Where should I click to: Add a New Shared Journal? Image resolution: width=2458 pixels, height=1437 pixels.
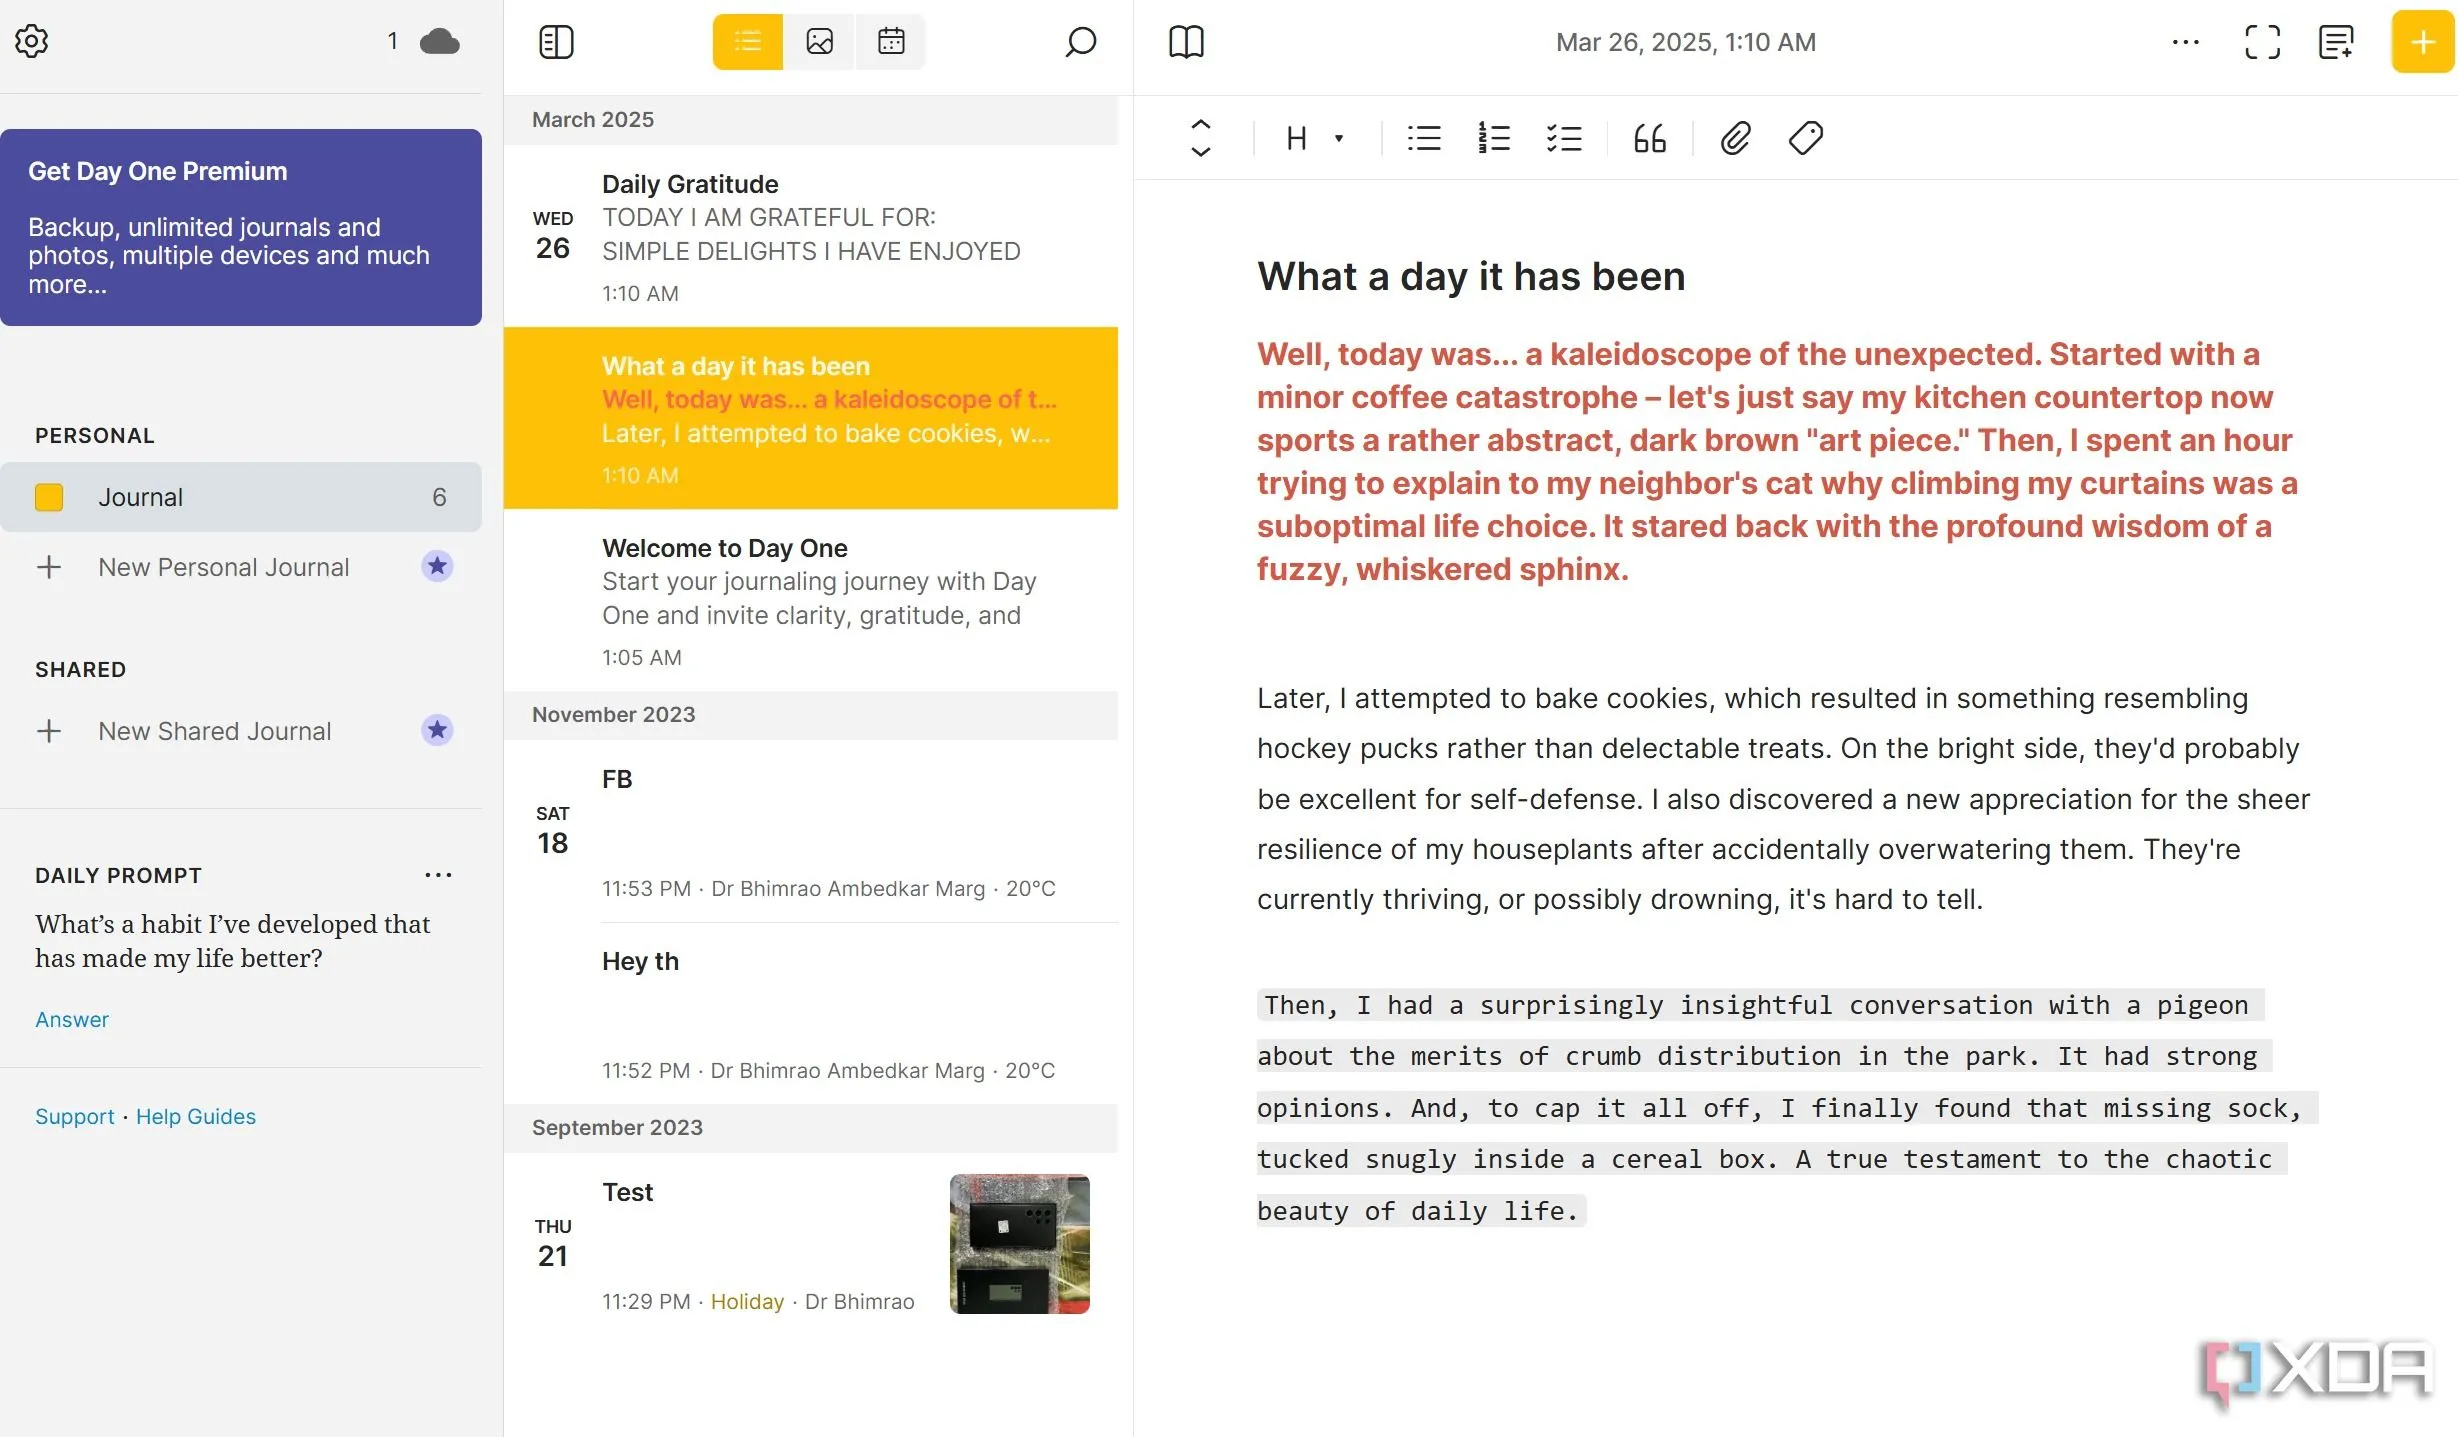pos(215,731)
